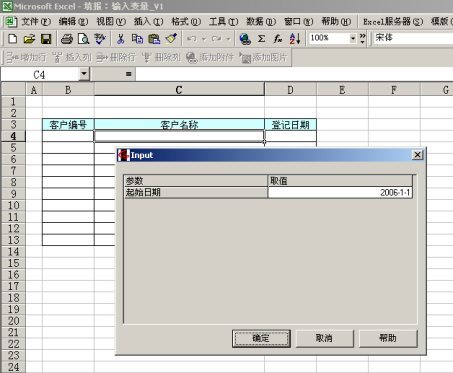Open the 文件 (File) menu

[36, 22]
